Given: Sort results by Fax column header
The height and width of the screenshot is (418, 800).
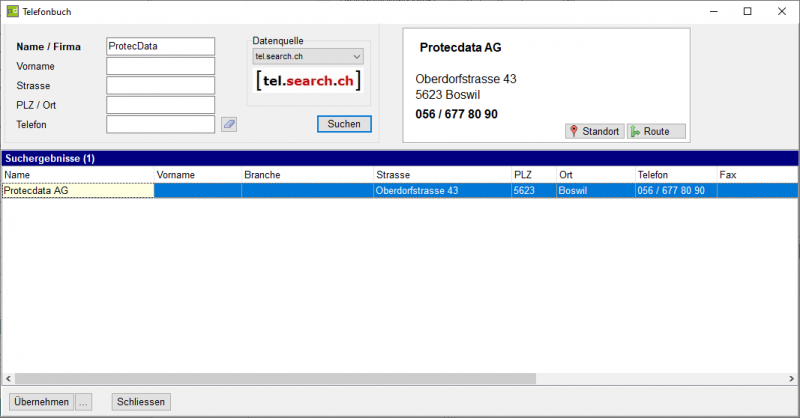Looking at the screenshot, I should pyautogui.click(x=758, y=175).
